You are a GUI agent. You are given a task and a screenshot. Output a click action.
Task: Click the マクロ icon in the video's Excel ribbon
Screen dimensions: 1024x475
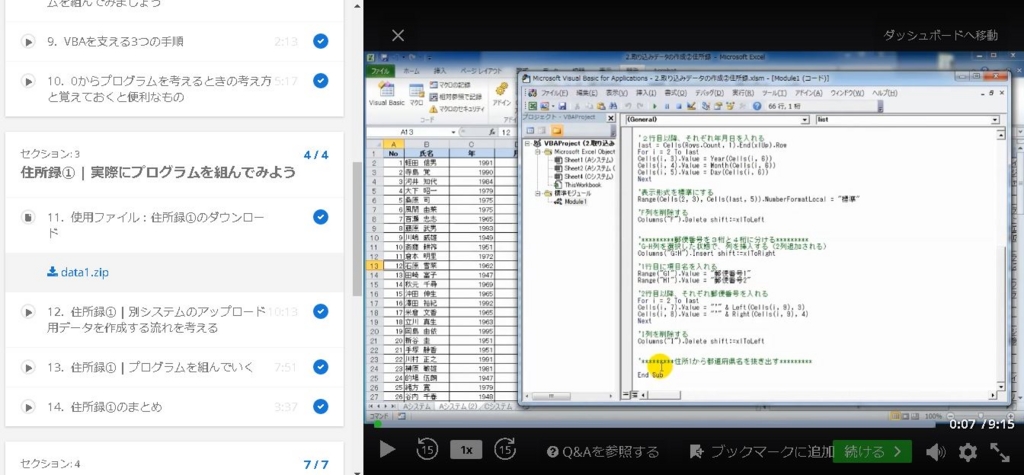point(417,93)
